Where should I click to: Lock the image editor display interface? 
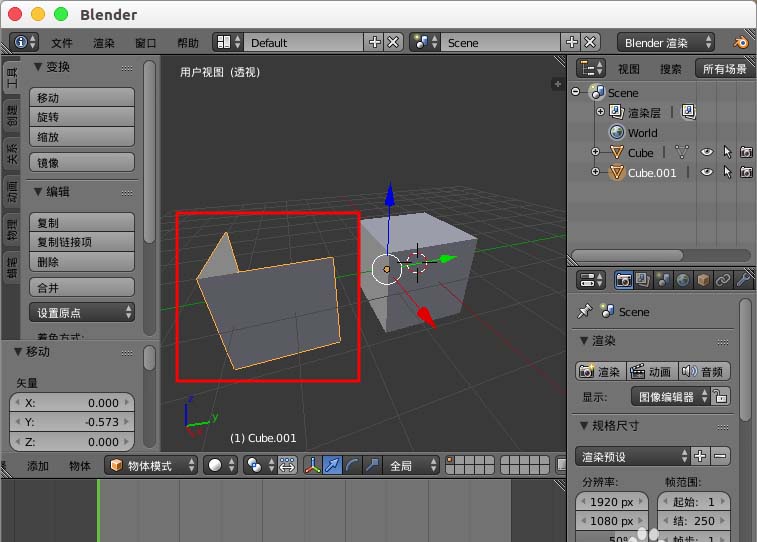[x=720, y=397]
